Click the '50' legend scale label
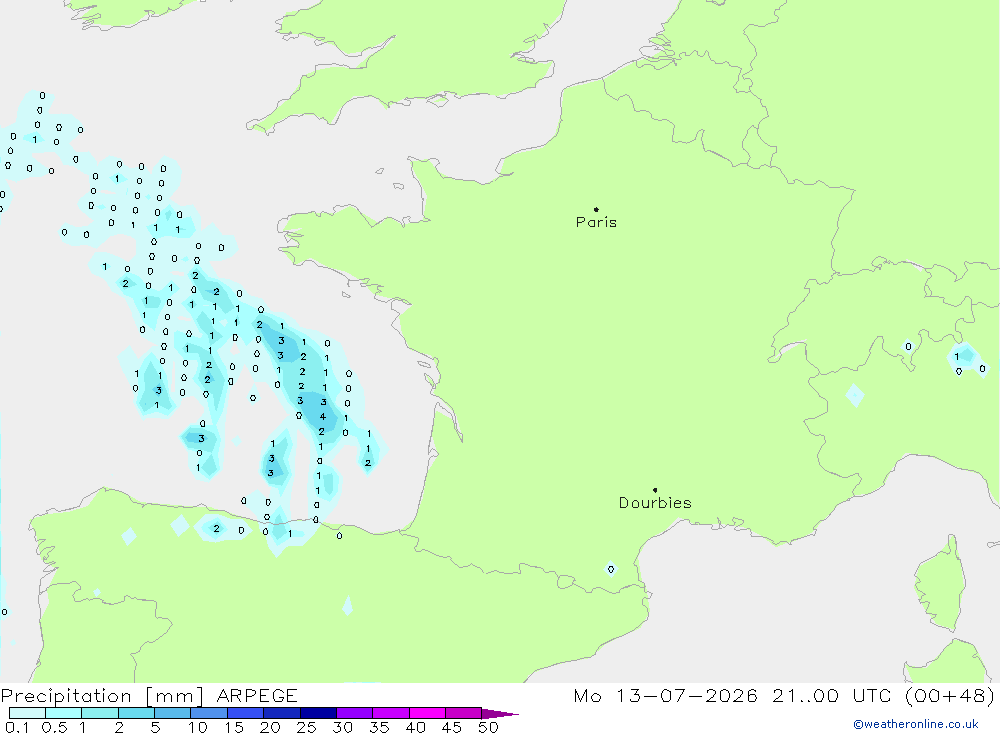Screen dimensions: 1000x733 (x=488, y=727)
